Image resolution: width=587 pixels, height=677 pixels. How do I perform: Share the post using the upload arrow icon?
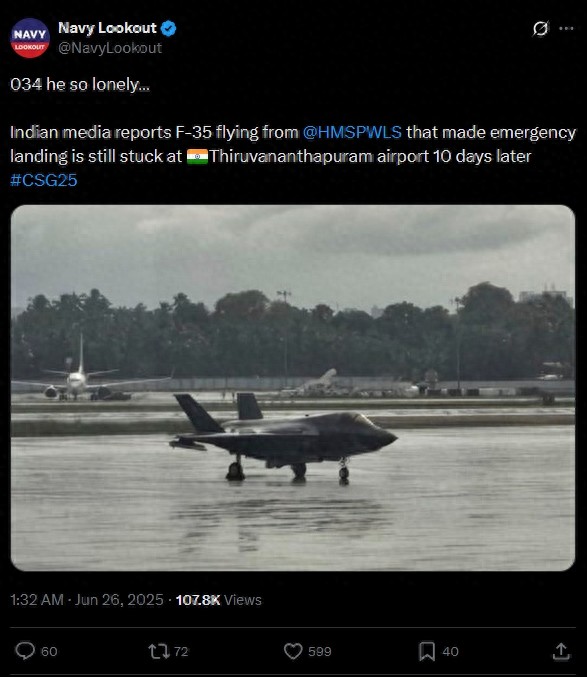[561, 651]
